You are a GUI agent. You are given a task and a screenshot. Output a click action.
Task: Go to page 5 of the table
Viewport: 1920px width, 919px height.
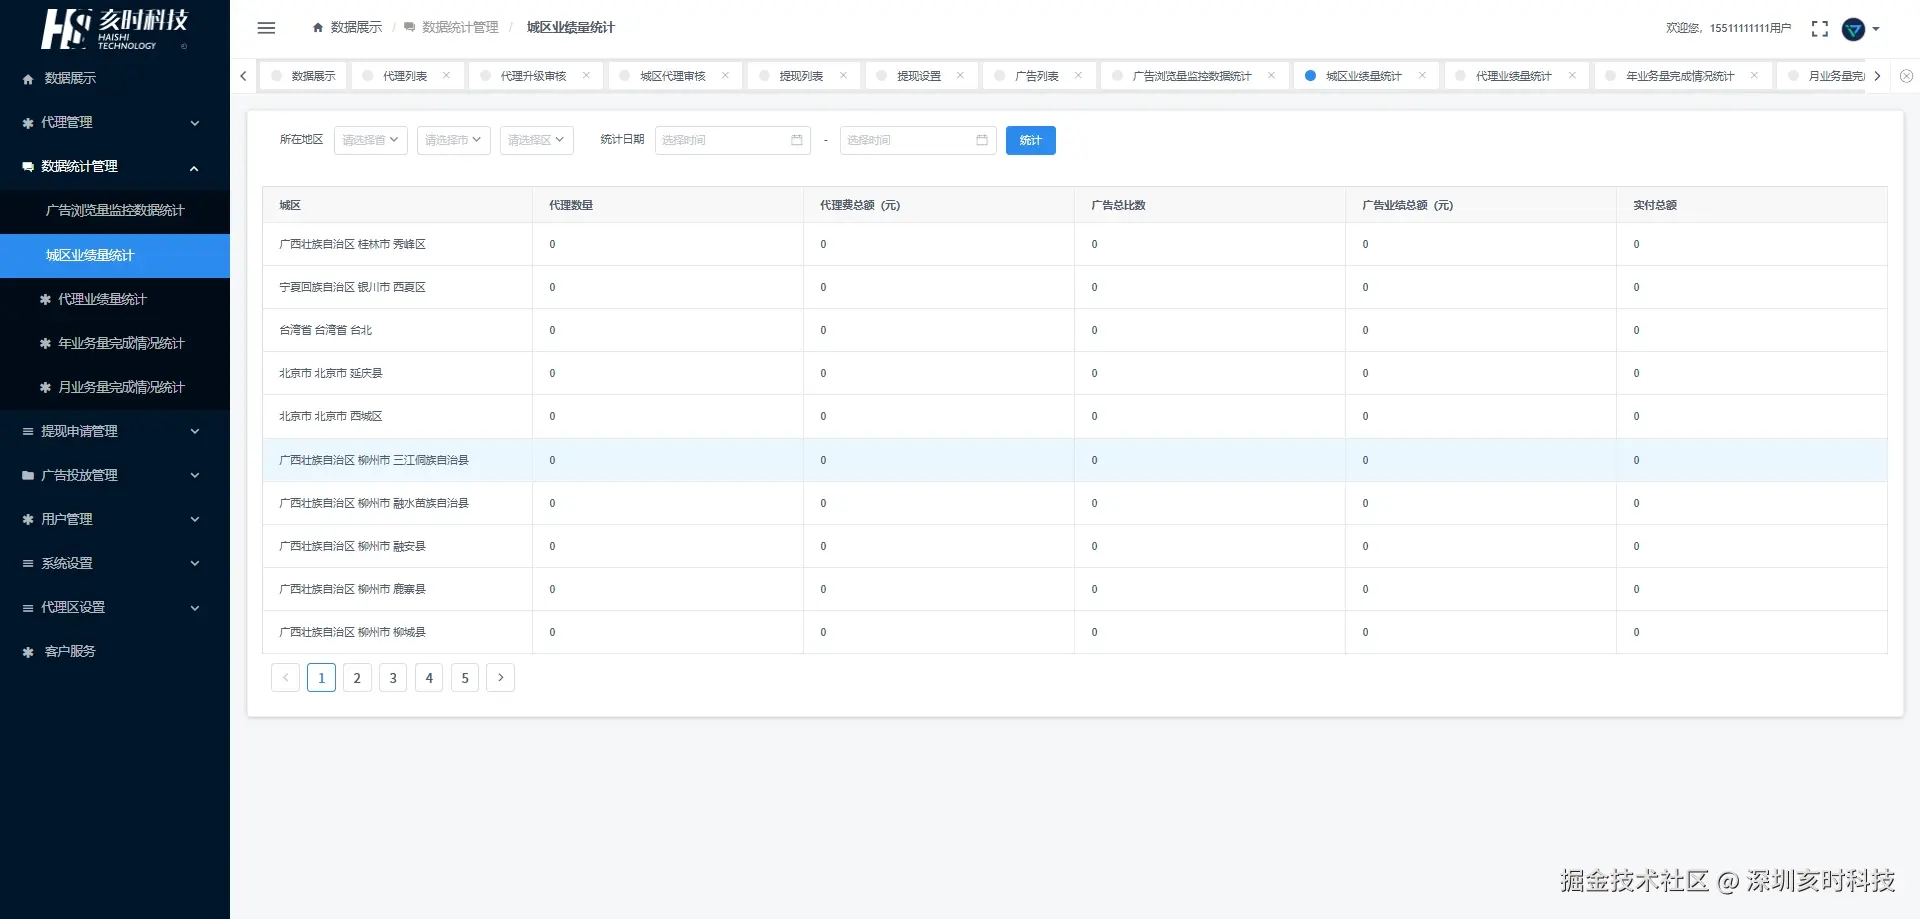coord(465,678)
